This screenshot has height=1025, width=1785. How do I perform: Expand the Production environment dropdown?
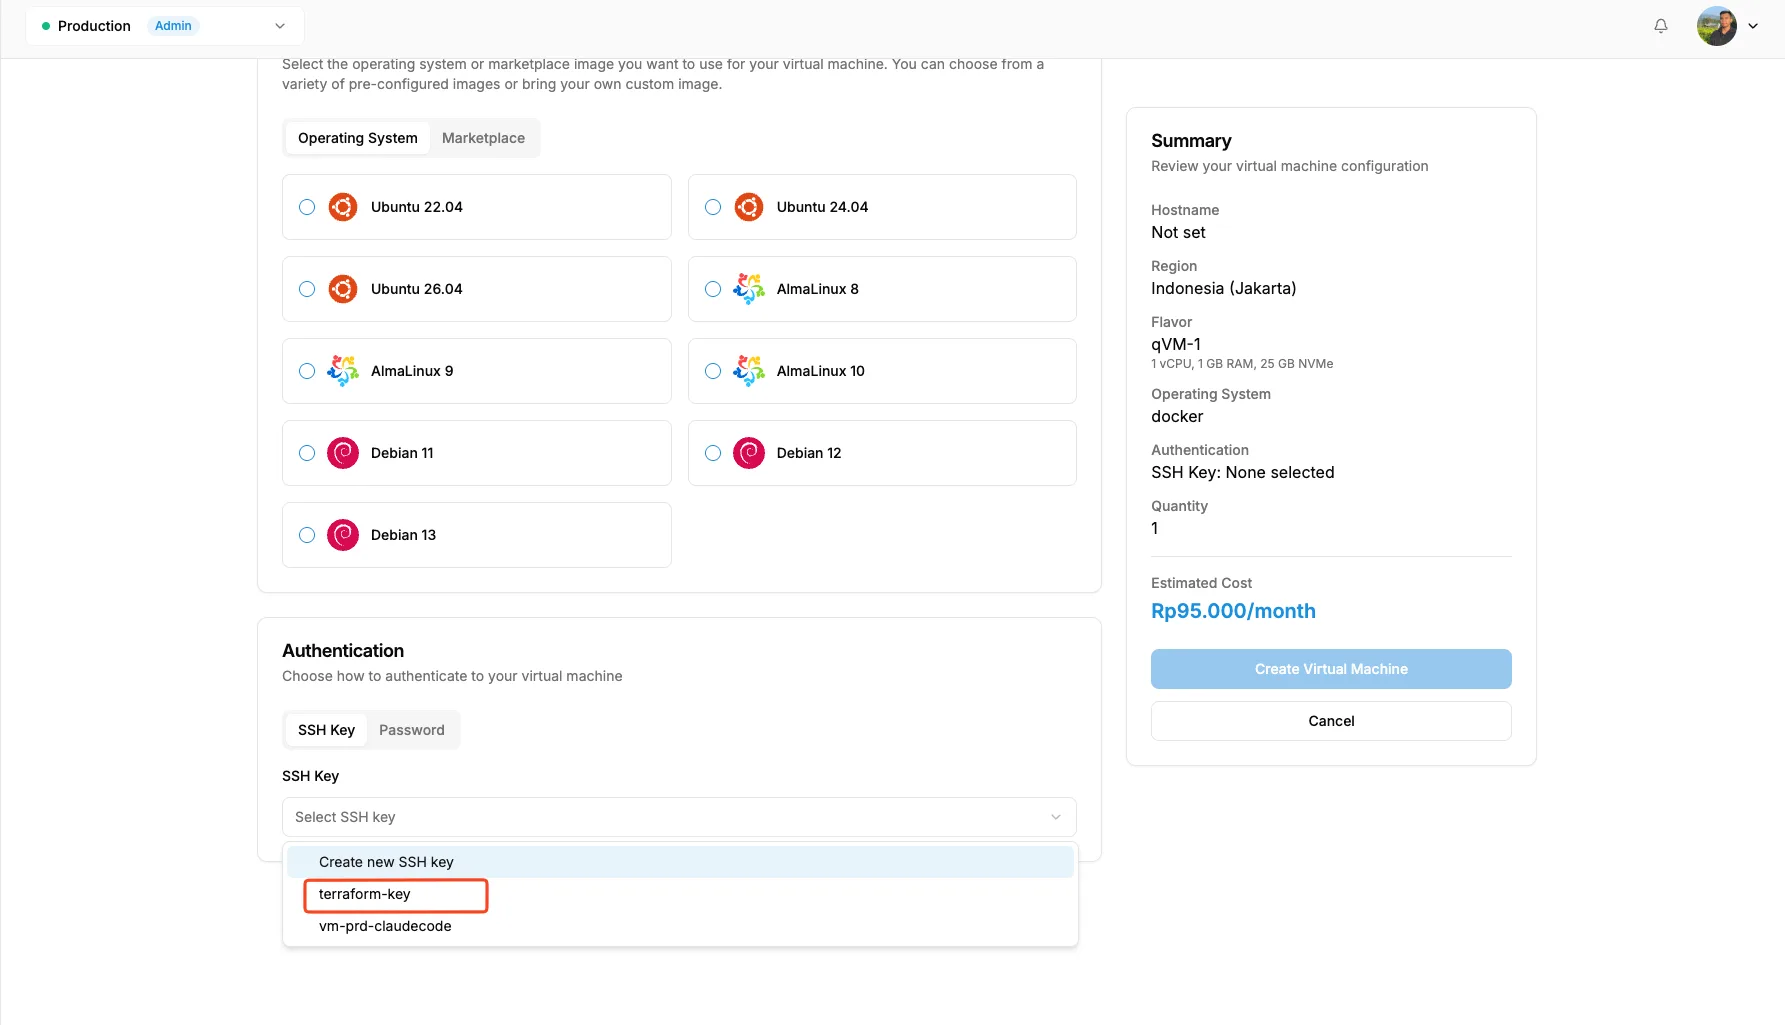pos(165,26)
